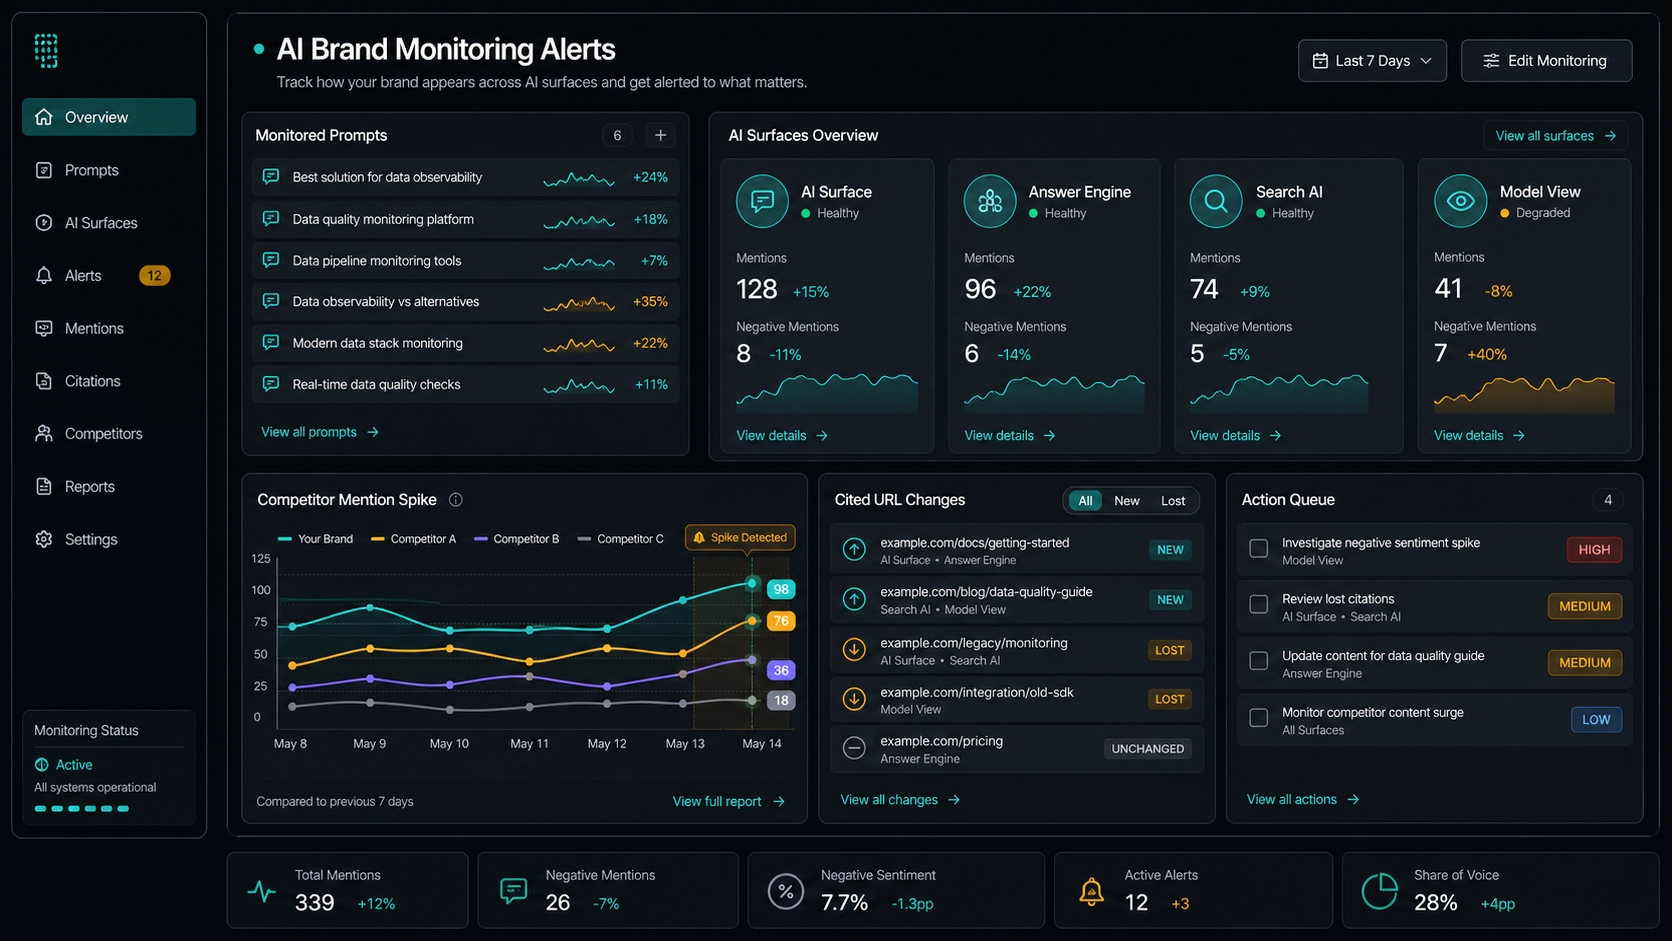Click the Negative Mentions chat icon in footer
The width and height of the screenshot is (1672, 941).
coord(514,891)
